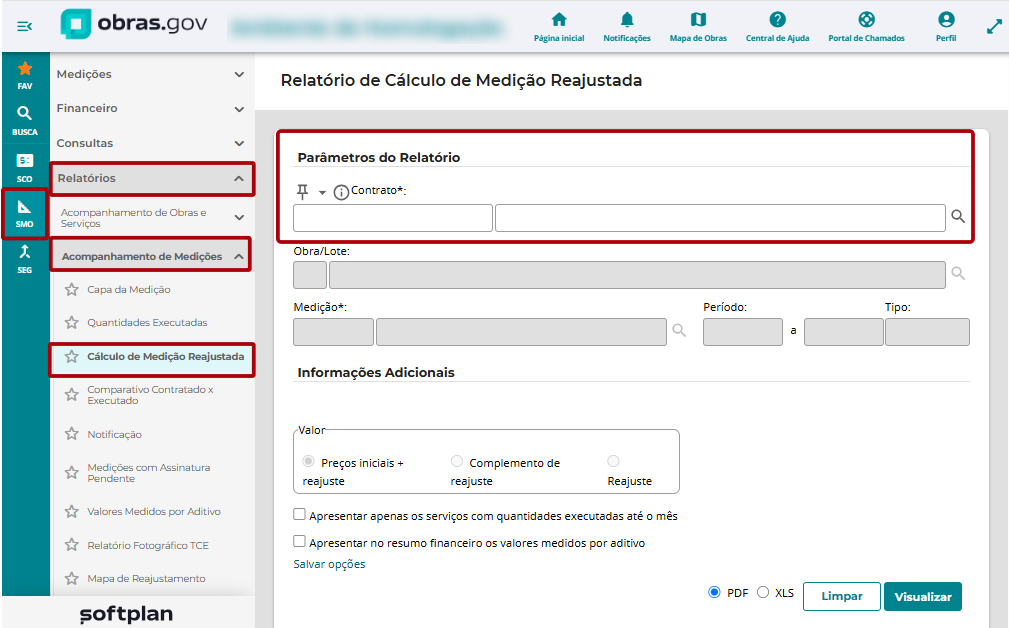Viewport: 1009px width, 628px height.
Task: Check serviços com quantidades executadas até o mês
Action: pyautogui.click(x=299, y=514)
